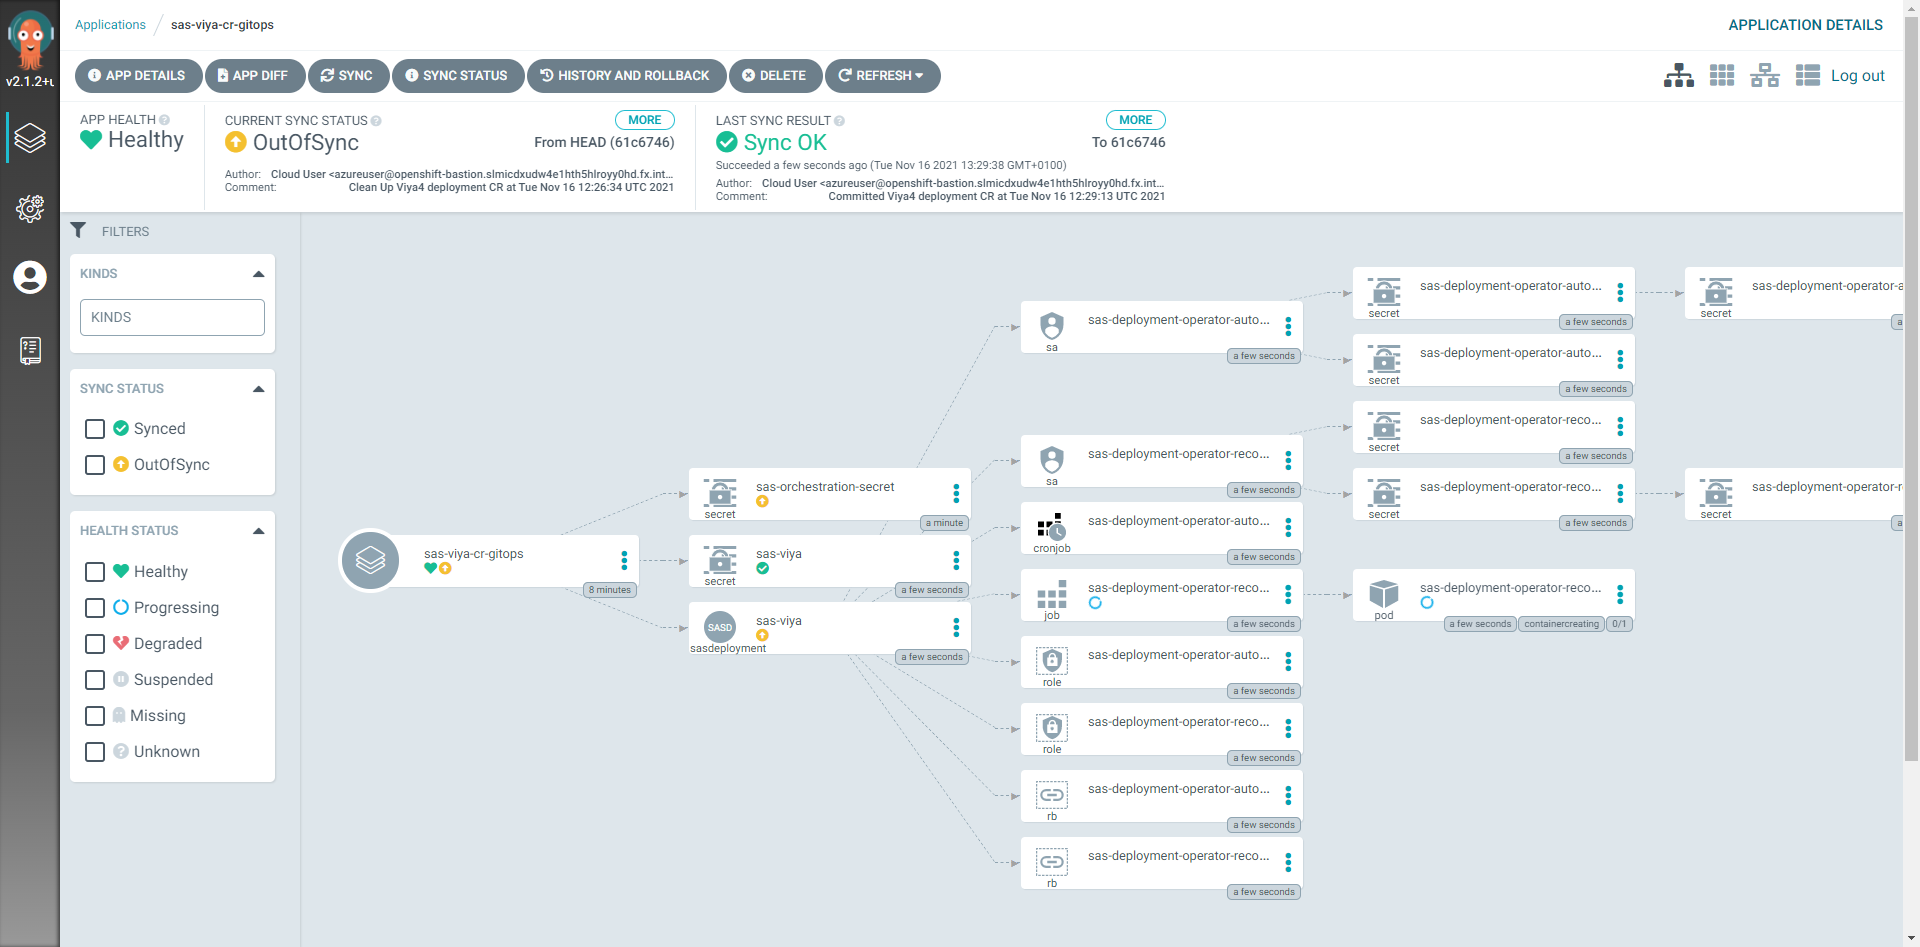Enable the Synced sync status filter
The height and width of the screenshot is (947, 1920).
(95, 428)
